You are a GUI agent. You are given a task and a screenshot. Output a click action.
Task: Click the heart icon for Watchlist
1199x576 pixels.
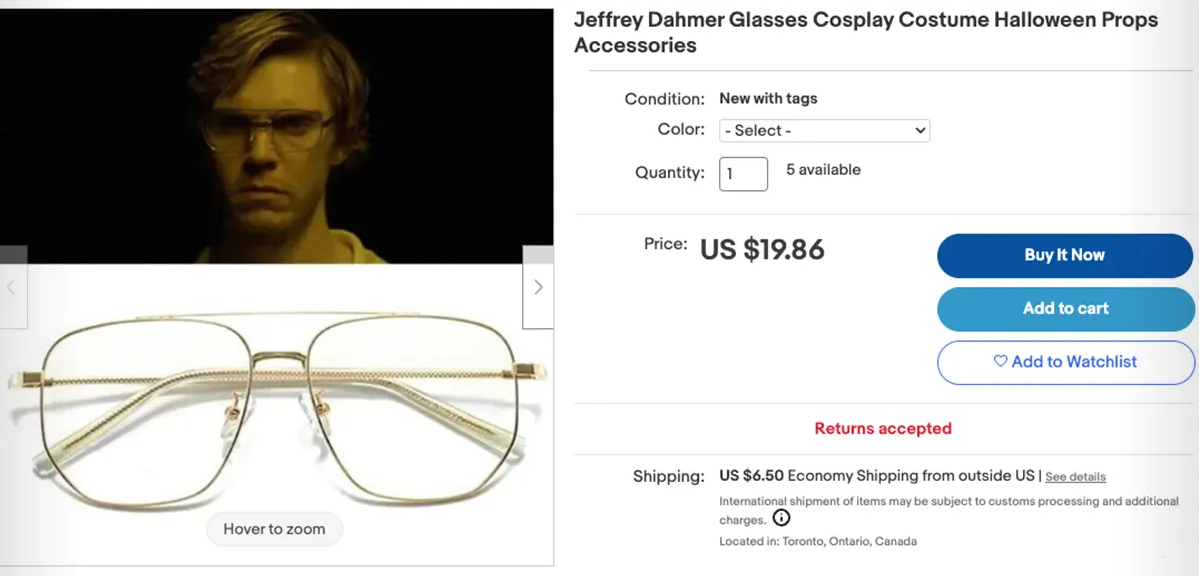pyautogui.click(x=1000, y=362)
